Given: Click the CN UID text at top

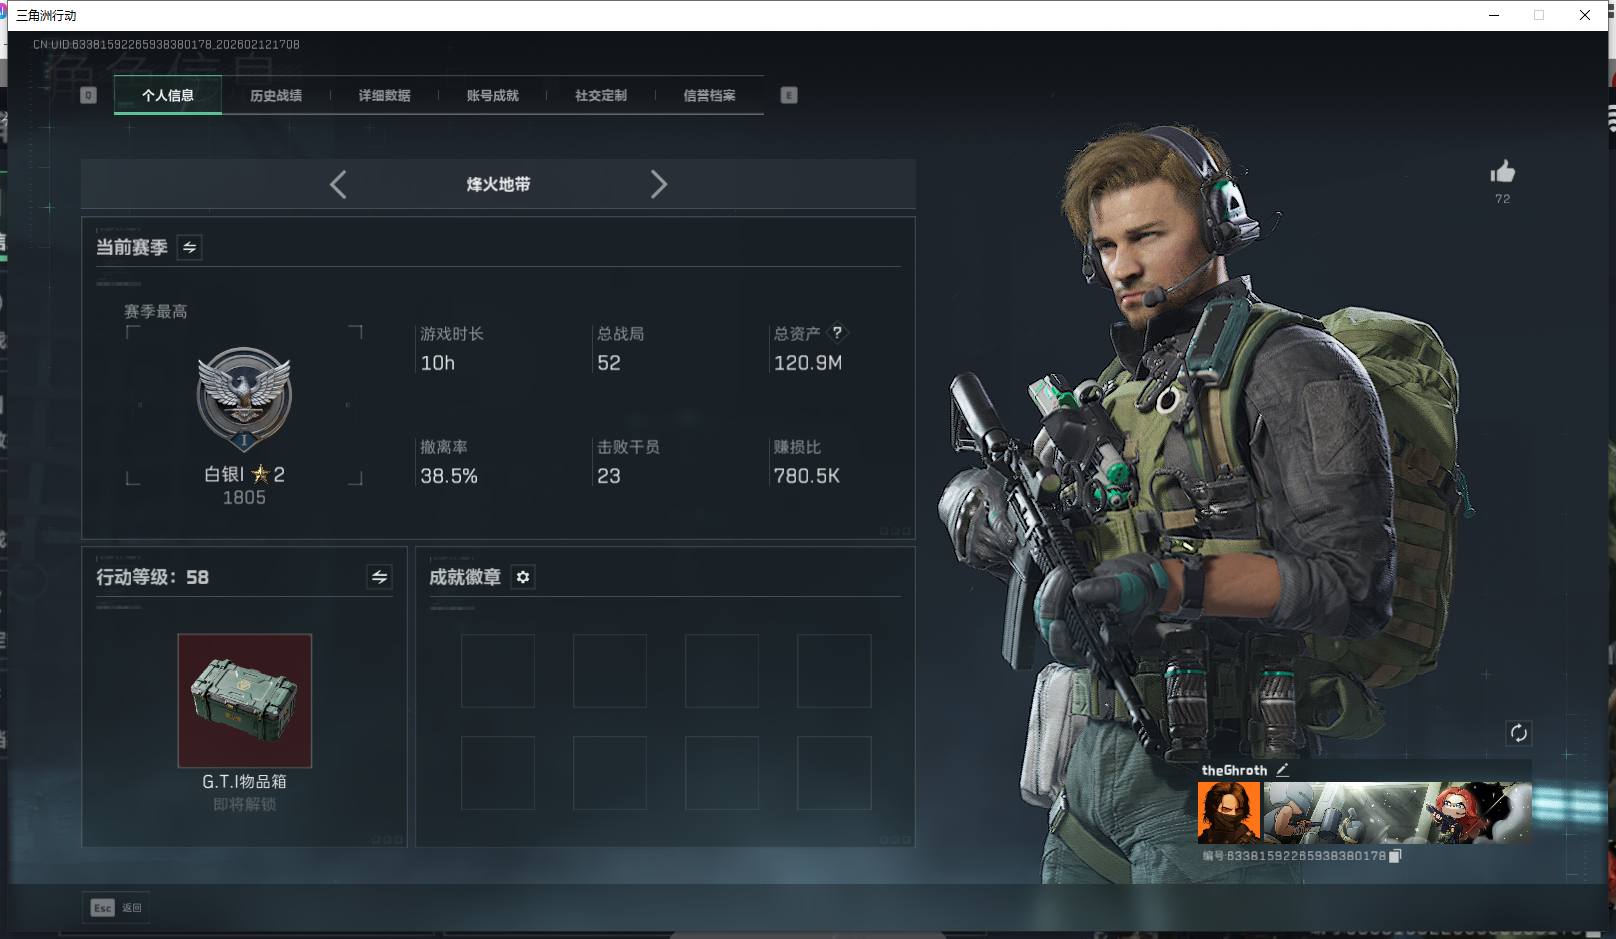Looking at the screenshot, I should click(166, 44).
